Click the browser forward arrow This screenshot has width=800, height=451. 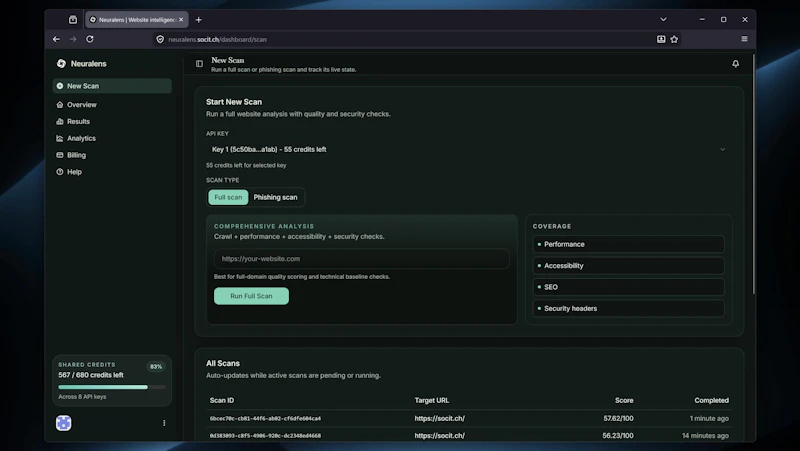click(x=73, y=39)
